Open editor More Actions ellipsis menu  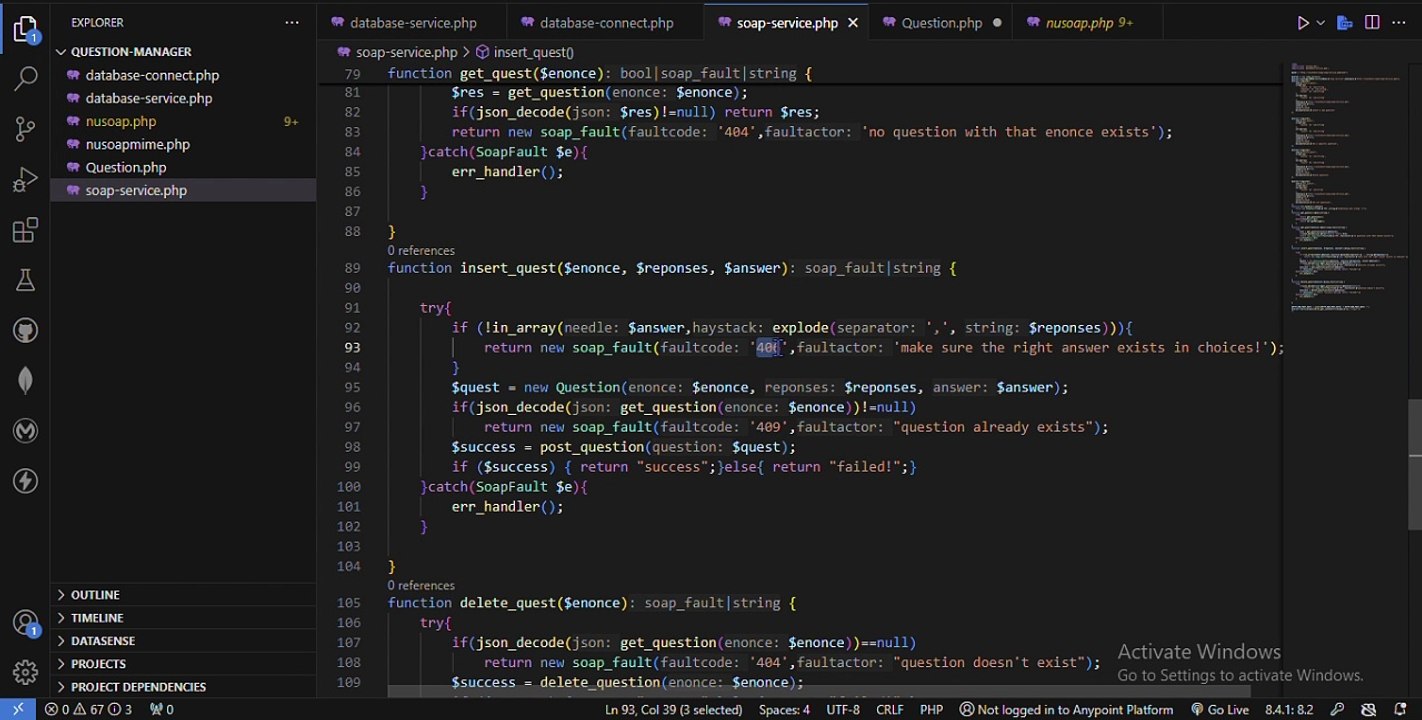pos(1399,22)
